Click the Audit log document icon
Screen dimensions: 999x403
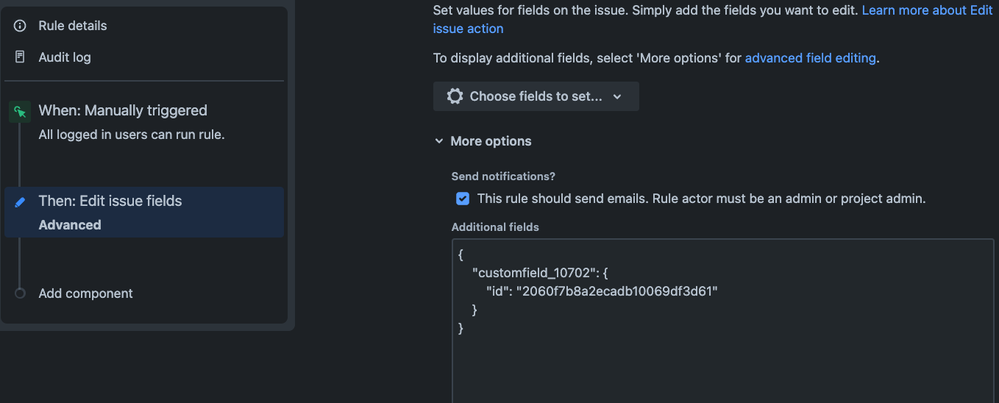[x=20, y=57]
